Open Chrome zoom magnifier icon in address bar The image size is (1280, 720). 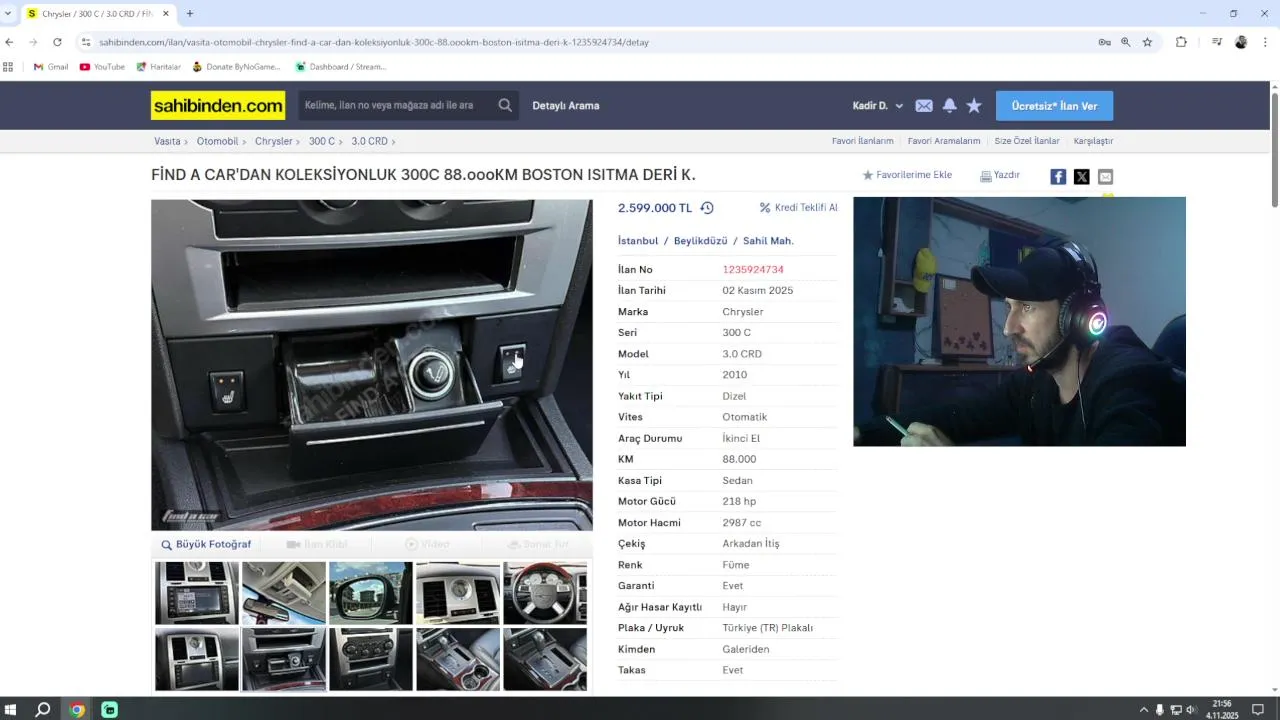click(x=1126, y=42)
